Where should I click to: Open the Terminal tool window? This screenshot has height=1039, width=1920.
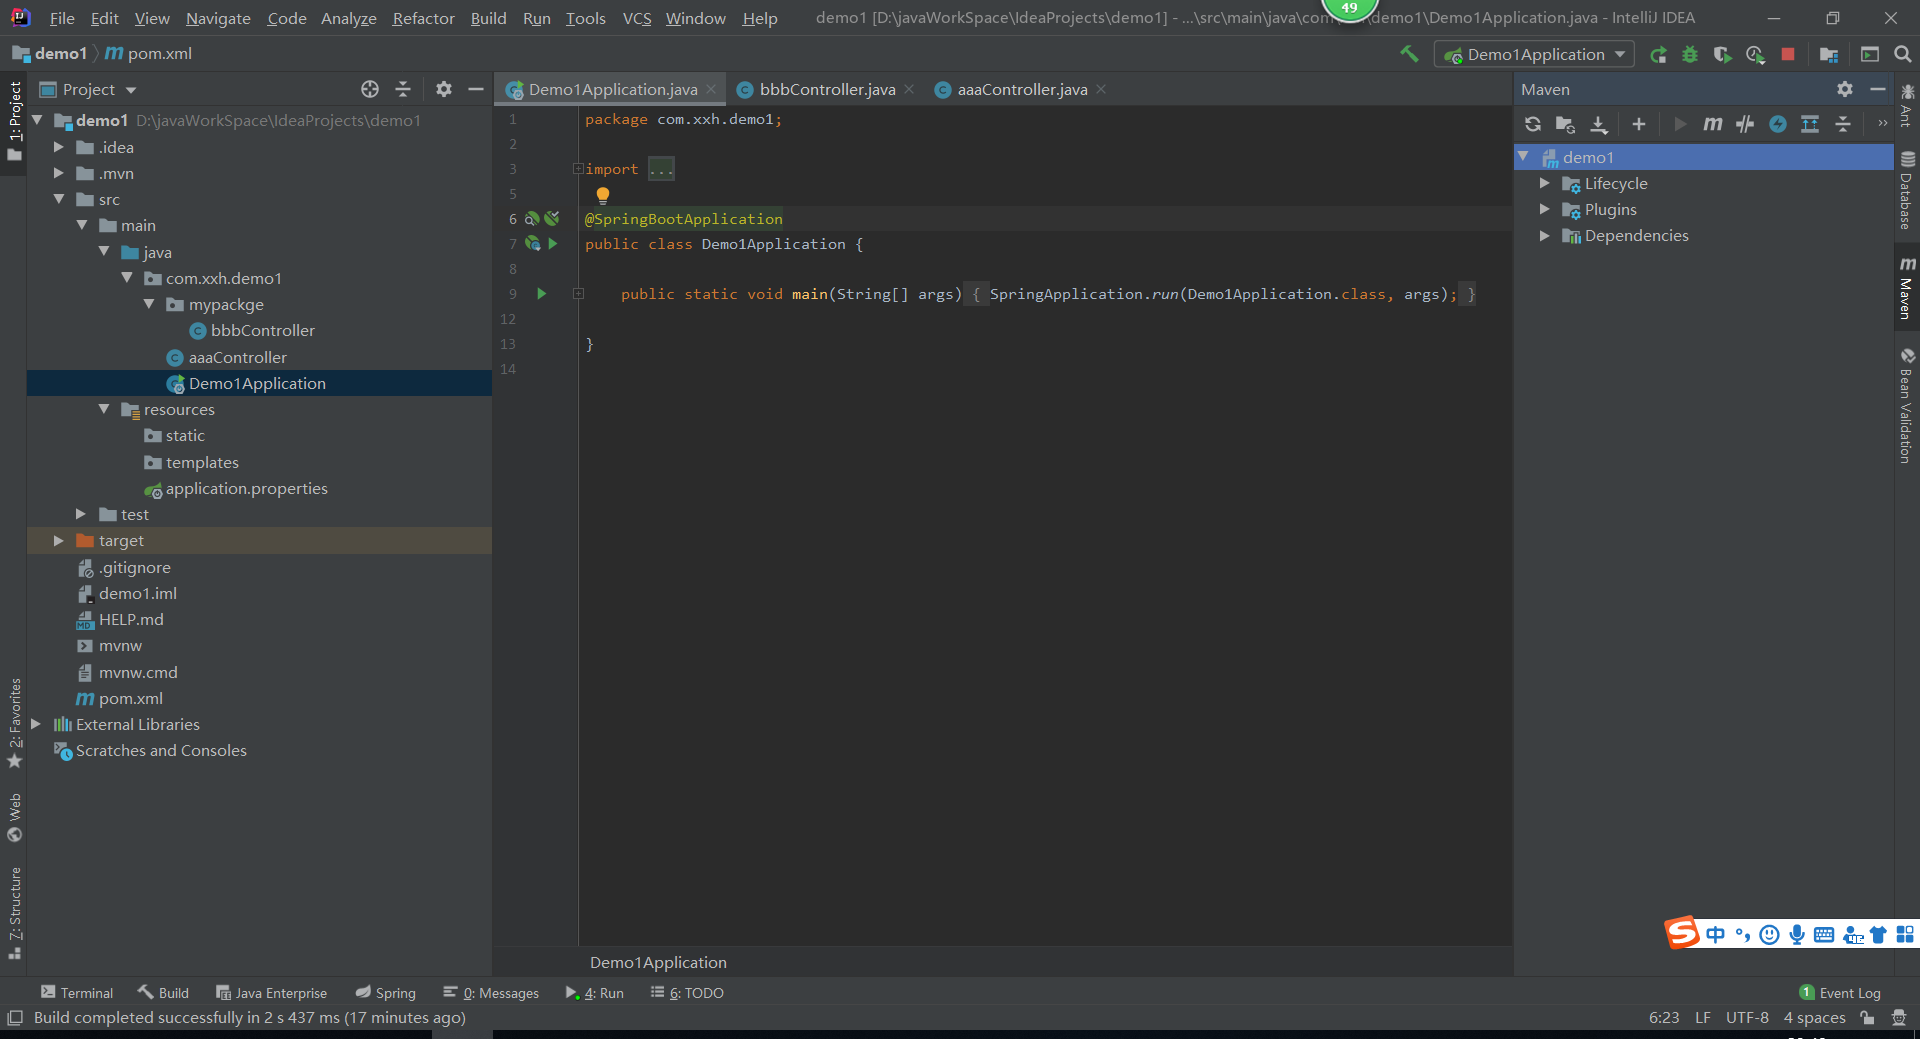pyautogui.click(x=77, y=993)
